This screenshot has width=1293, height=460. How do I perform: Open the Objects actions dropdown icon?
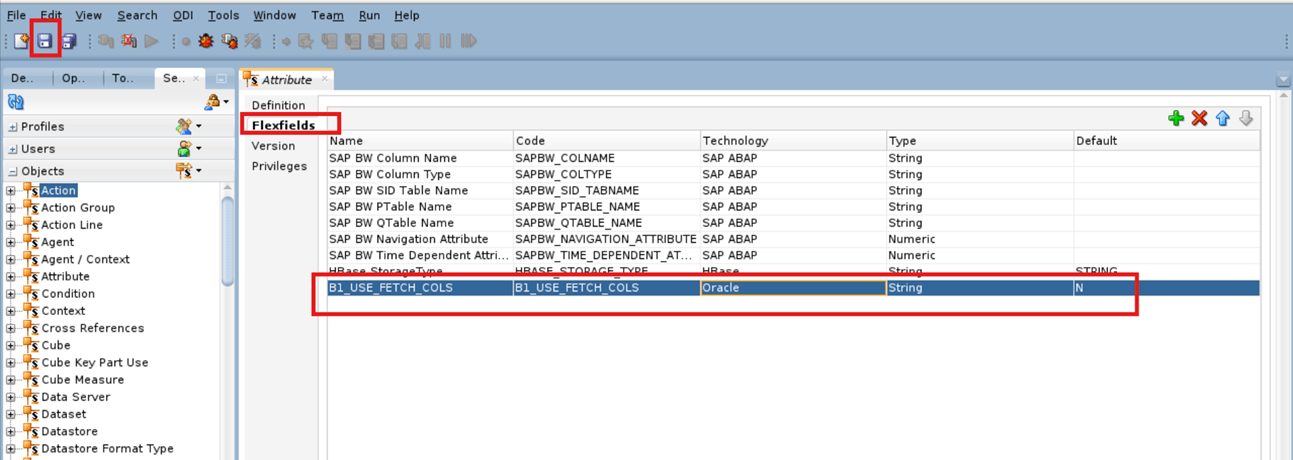189,171
